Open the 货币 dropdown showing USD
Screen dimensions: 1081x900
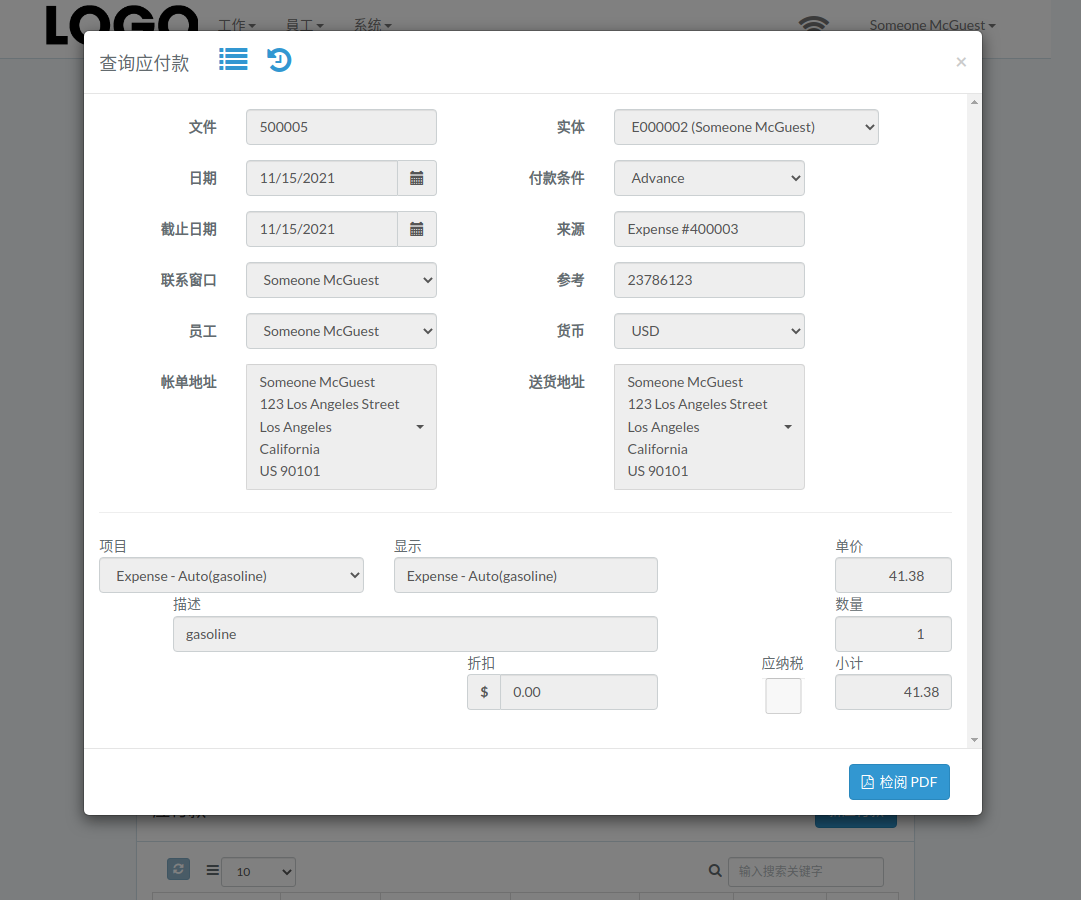709,331
